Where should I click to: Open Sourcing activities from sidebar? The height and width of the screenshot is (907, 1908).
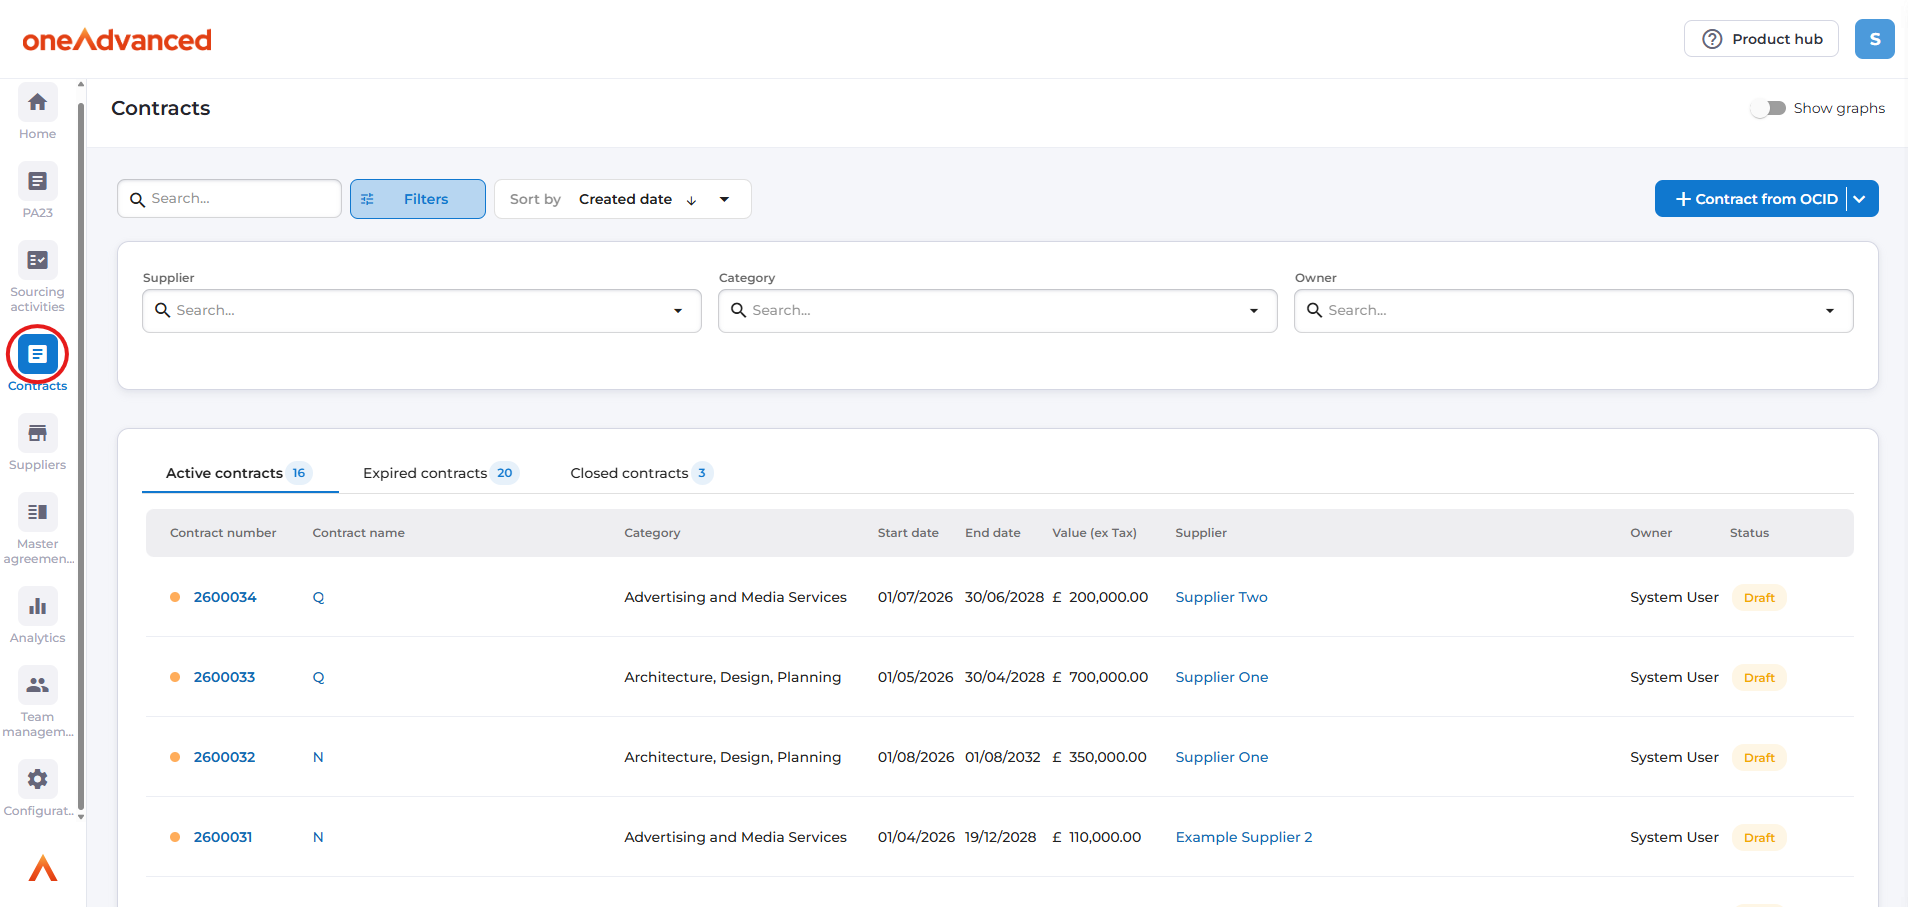37,261
